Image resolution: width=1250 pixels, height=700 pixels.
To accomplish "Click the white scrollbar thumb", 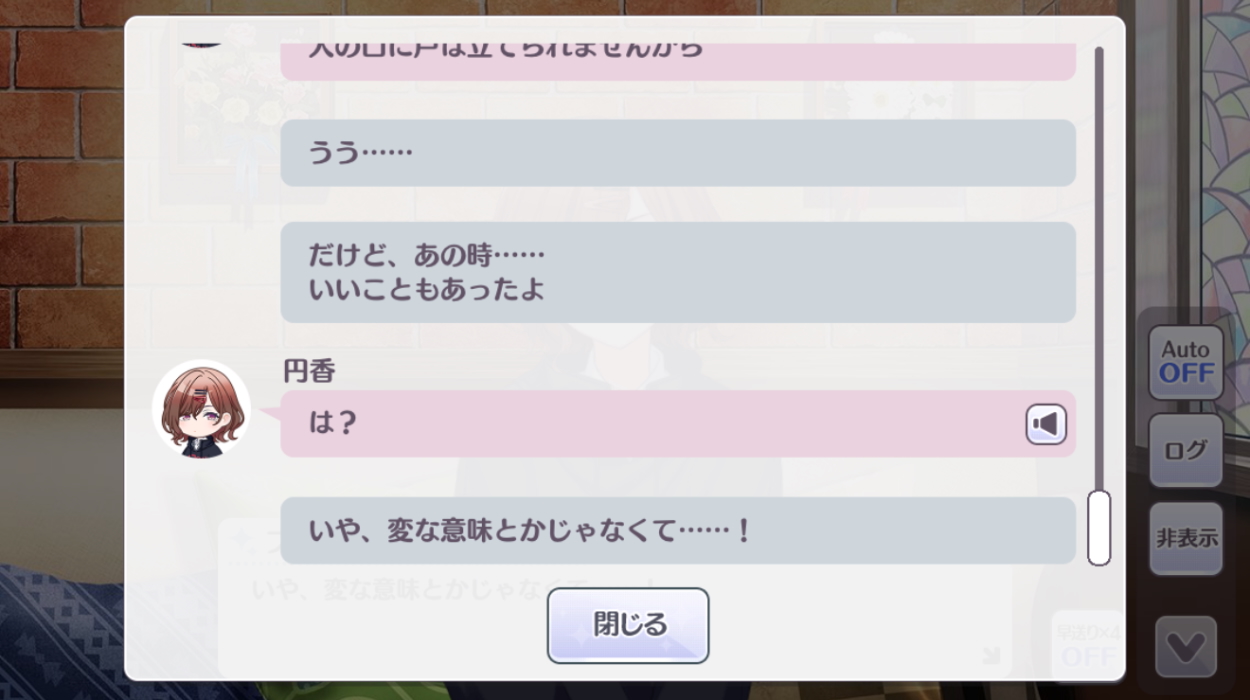I will tap(1099, 527).
